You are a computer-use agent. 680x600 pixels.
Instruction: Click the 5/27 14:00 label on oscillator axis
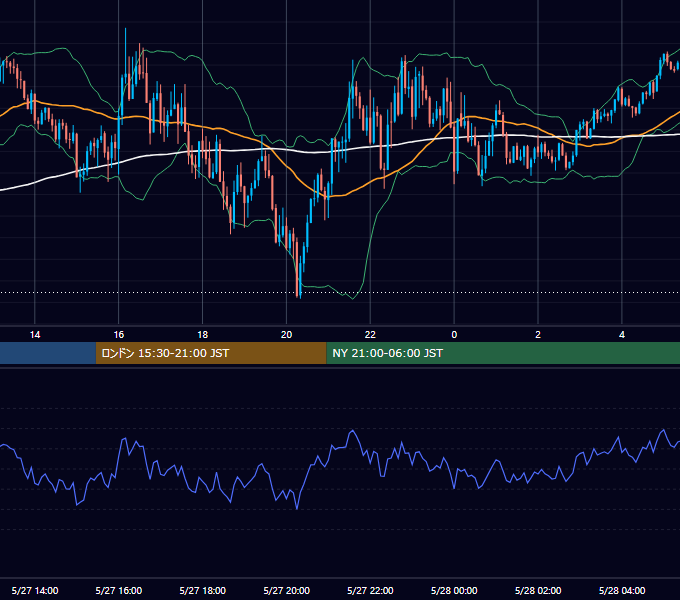click(35, 590)
